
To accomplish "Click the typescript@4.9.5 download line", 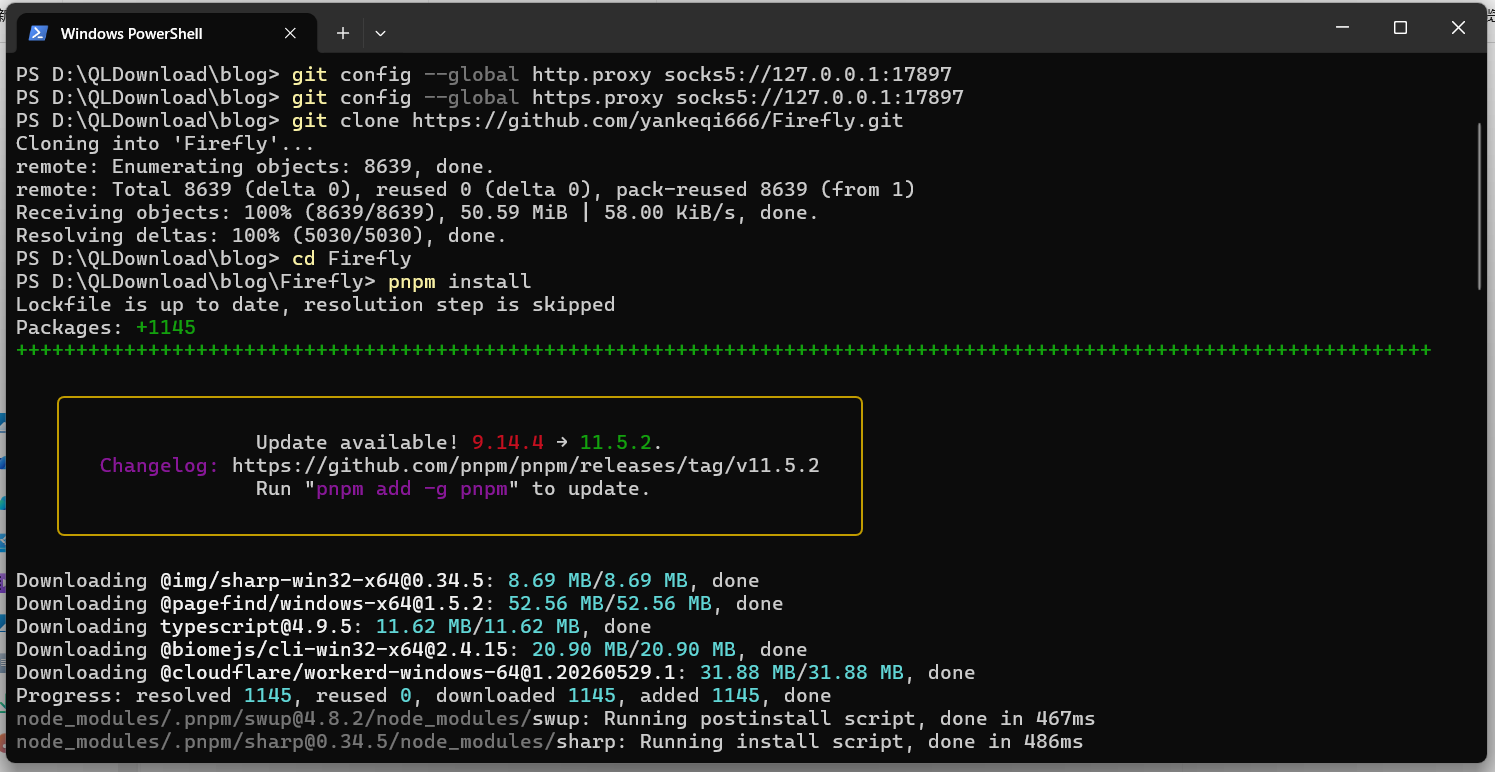I will pyautogui.click(x=334, y=627).
